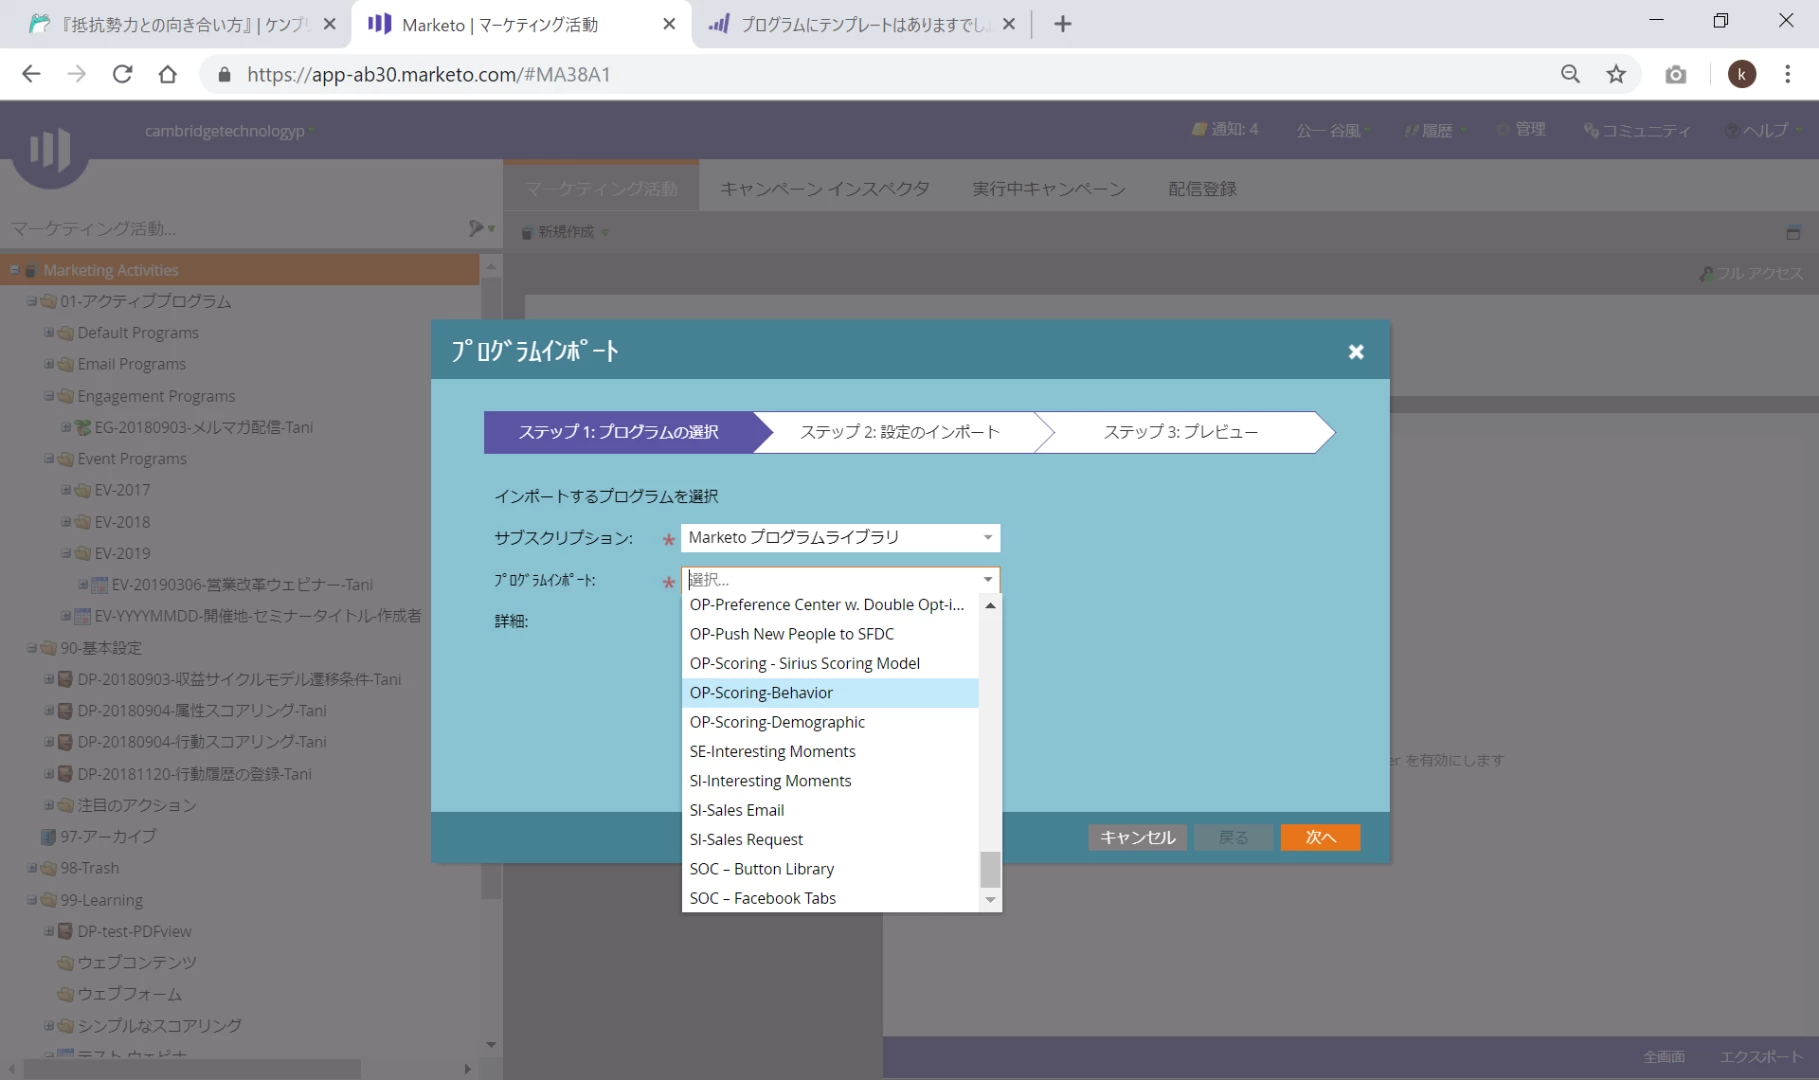This screenshot has height=1080, width=1819.
Task: Select OP-Scoring-Behavior in dropdown list
Action: [830, 693]
